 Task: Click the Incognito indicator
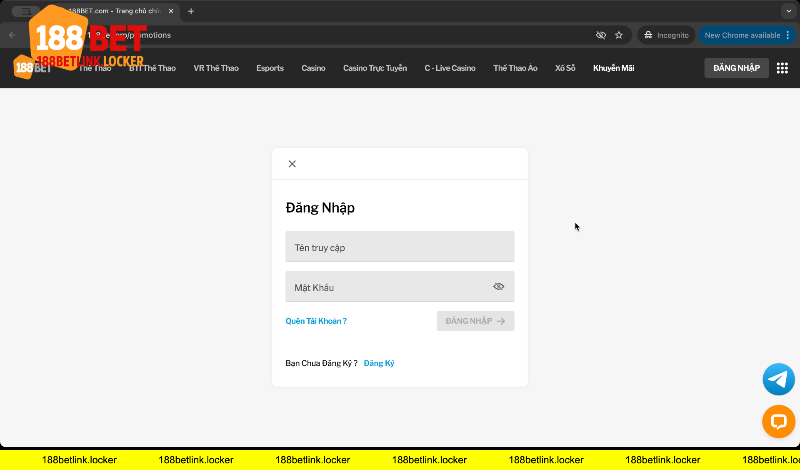(x=667, y=35)
